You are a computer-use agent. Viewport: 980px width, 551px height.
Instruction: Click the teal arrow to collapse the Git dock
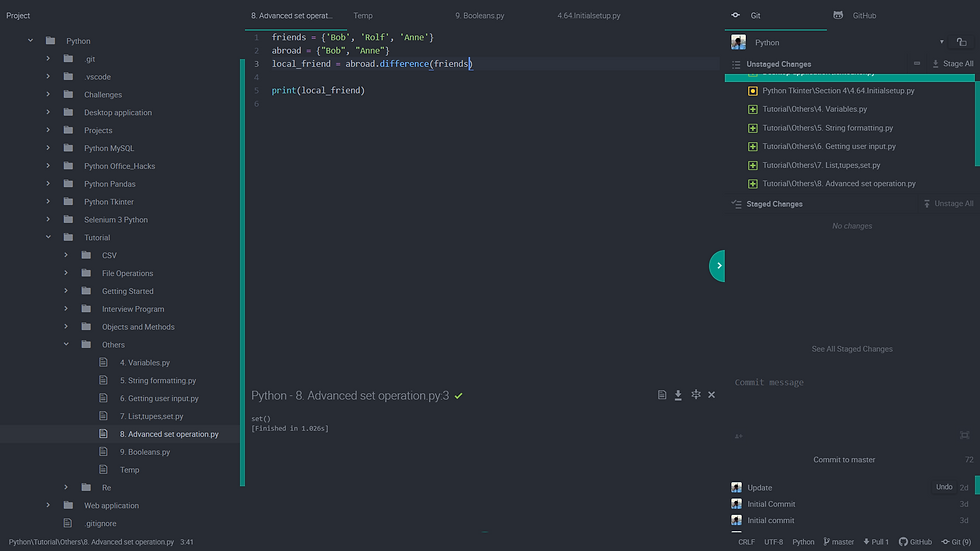tap(718, 266)
